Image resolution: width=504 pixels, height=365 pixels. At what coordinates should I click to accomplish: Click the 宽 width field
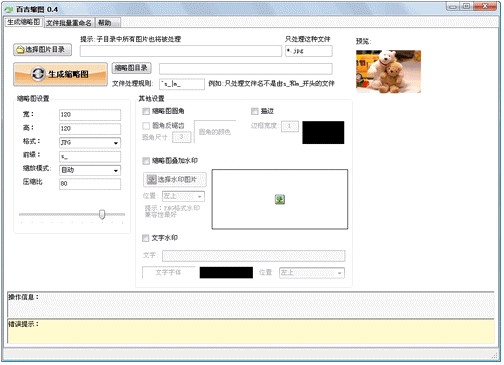(90, 115)
